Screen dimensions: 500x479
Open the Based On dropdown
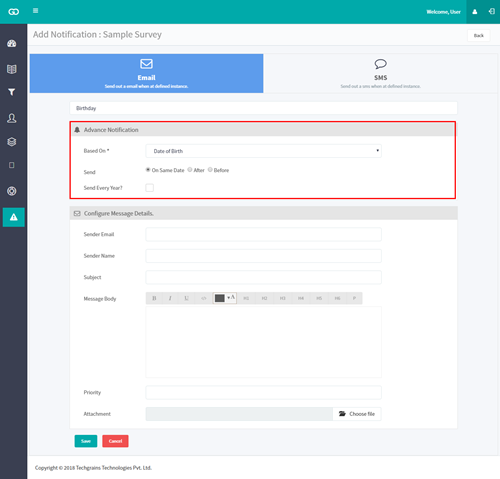(263, 151)
